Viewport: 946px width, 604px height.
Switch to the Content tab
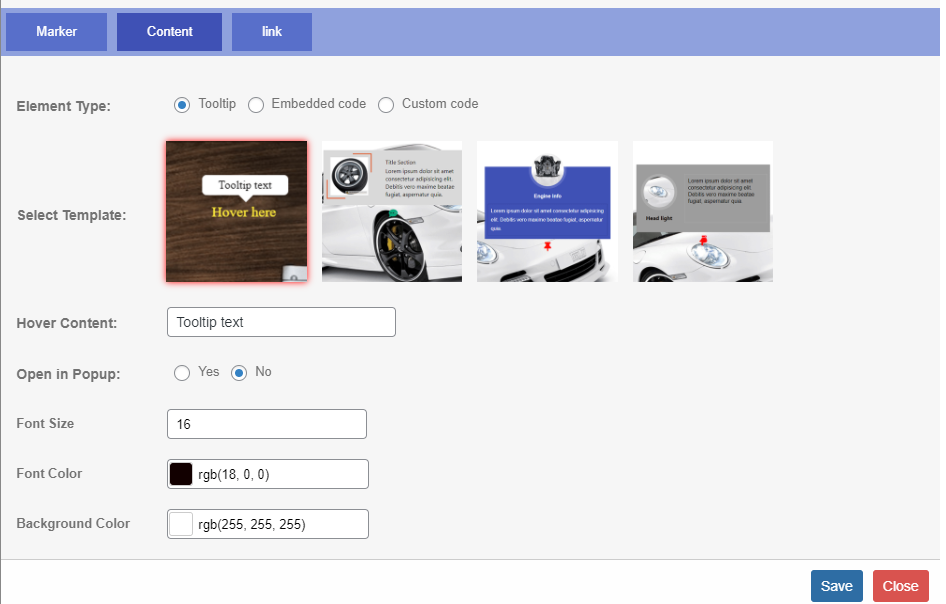click(x=170, y=32)
